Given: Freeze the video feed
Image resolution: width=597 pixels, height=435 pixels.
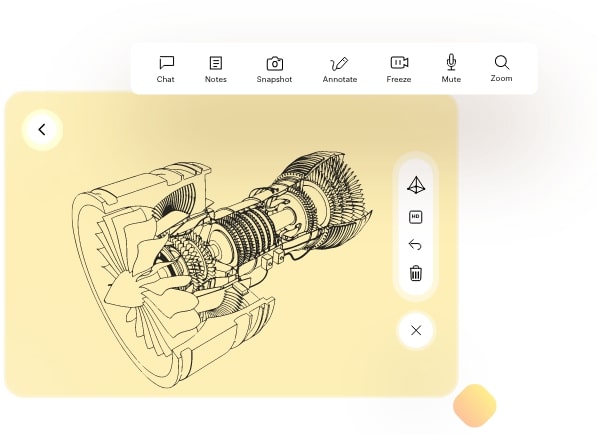Looking at the screenshot, I should 399,69.
